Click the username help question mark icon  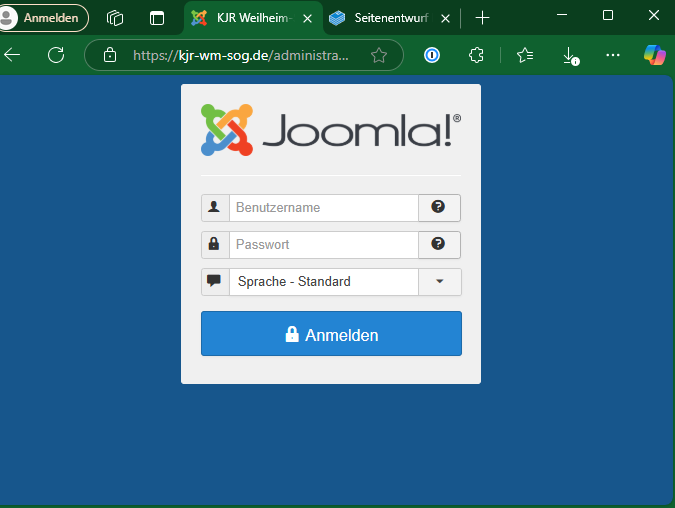[438, 208]
